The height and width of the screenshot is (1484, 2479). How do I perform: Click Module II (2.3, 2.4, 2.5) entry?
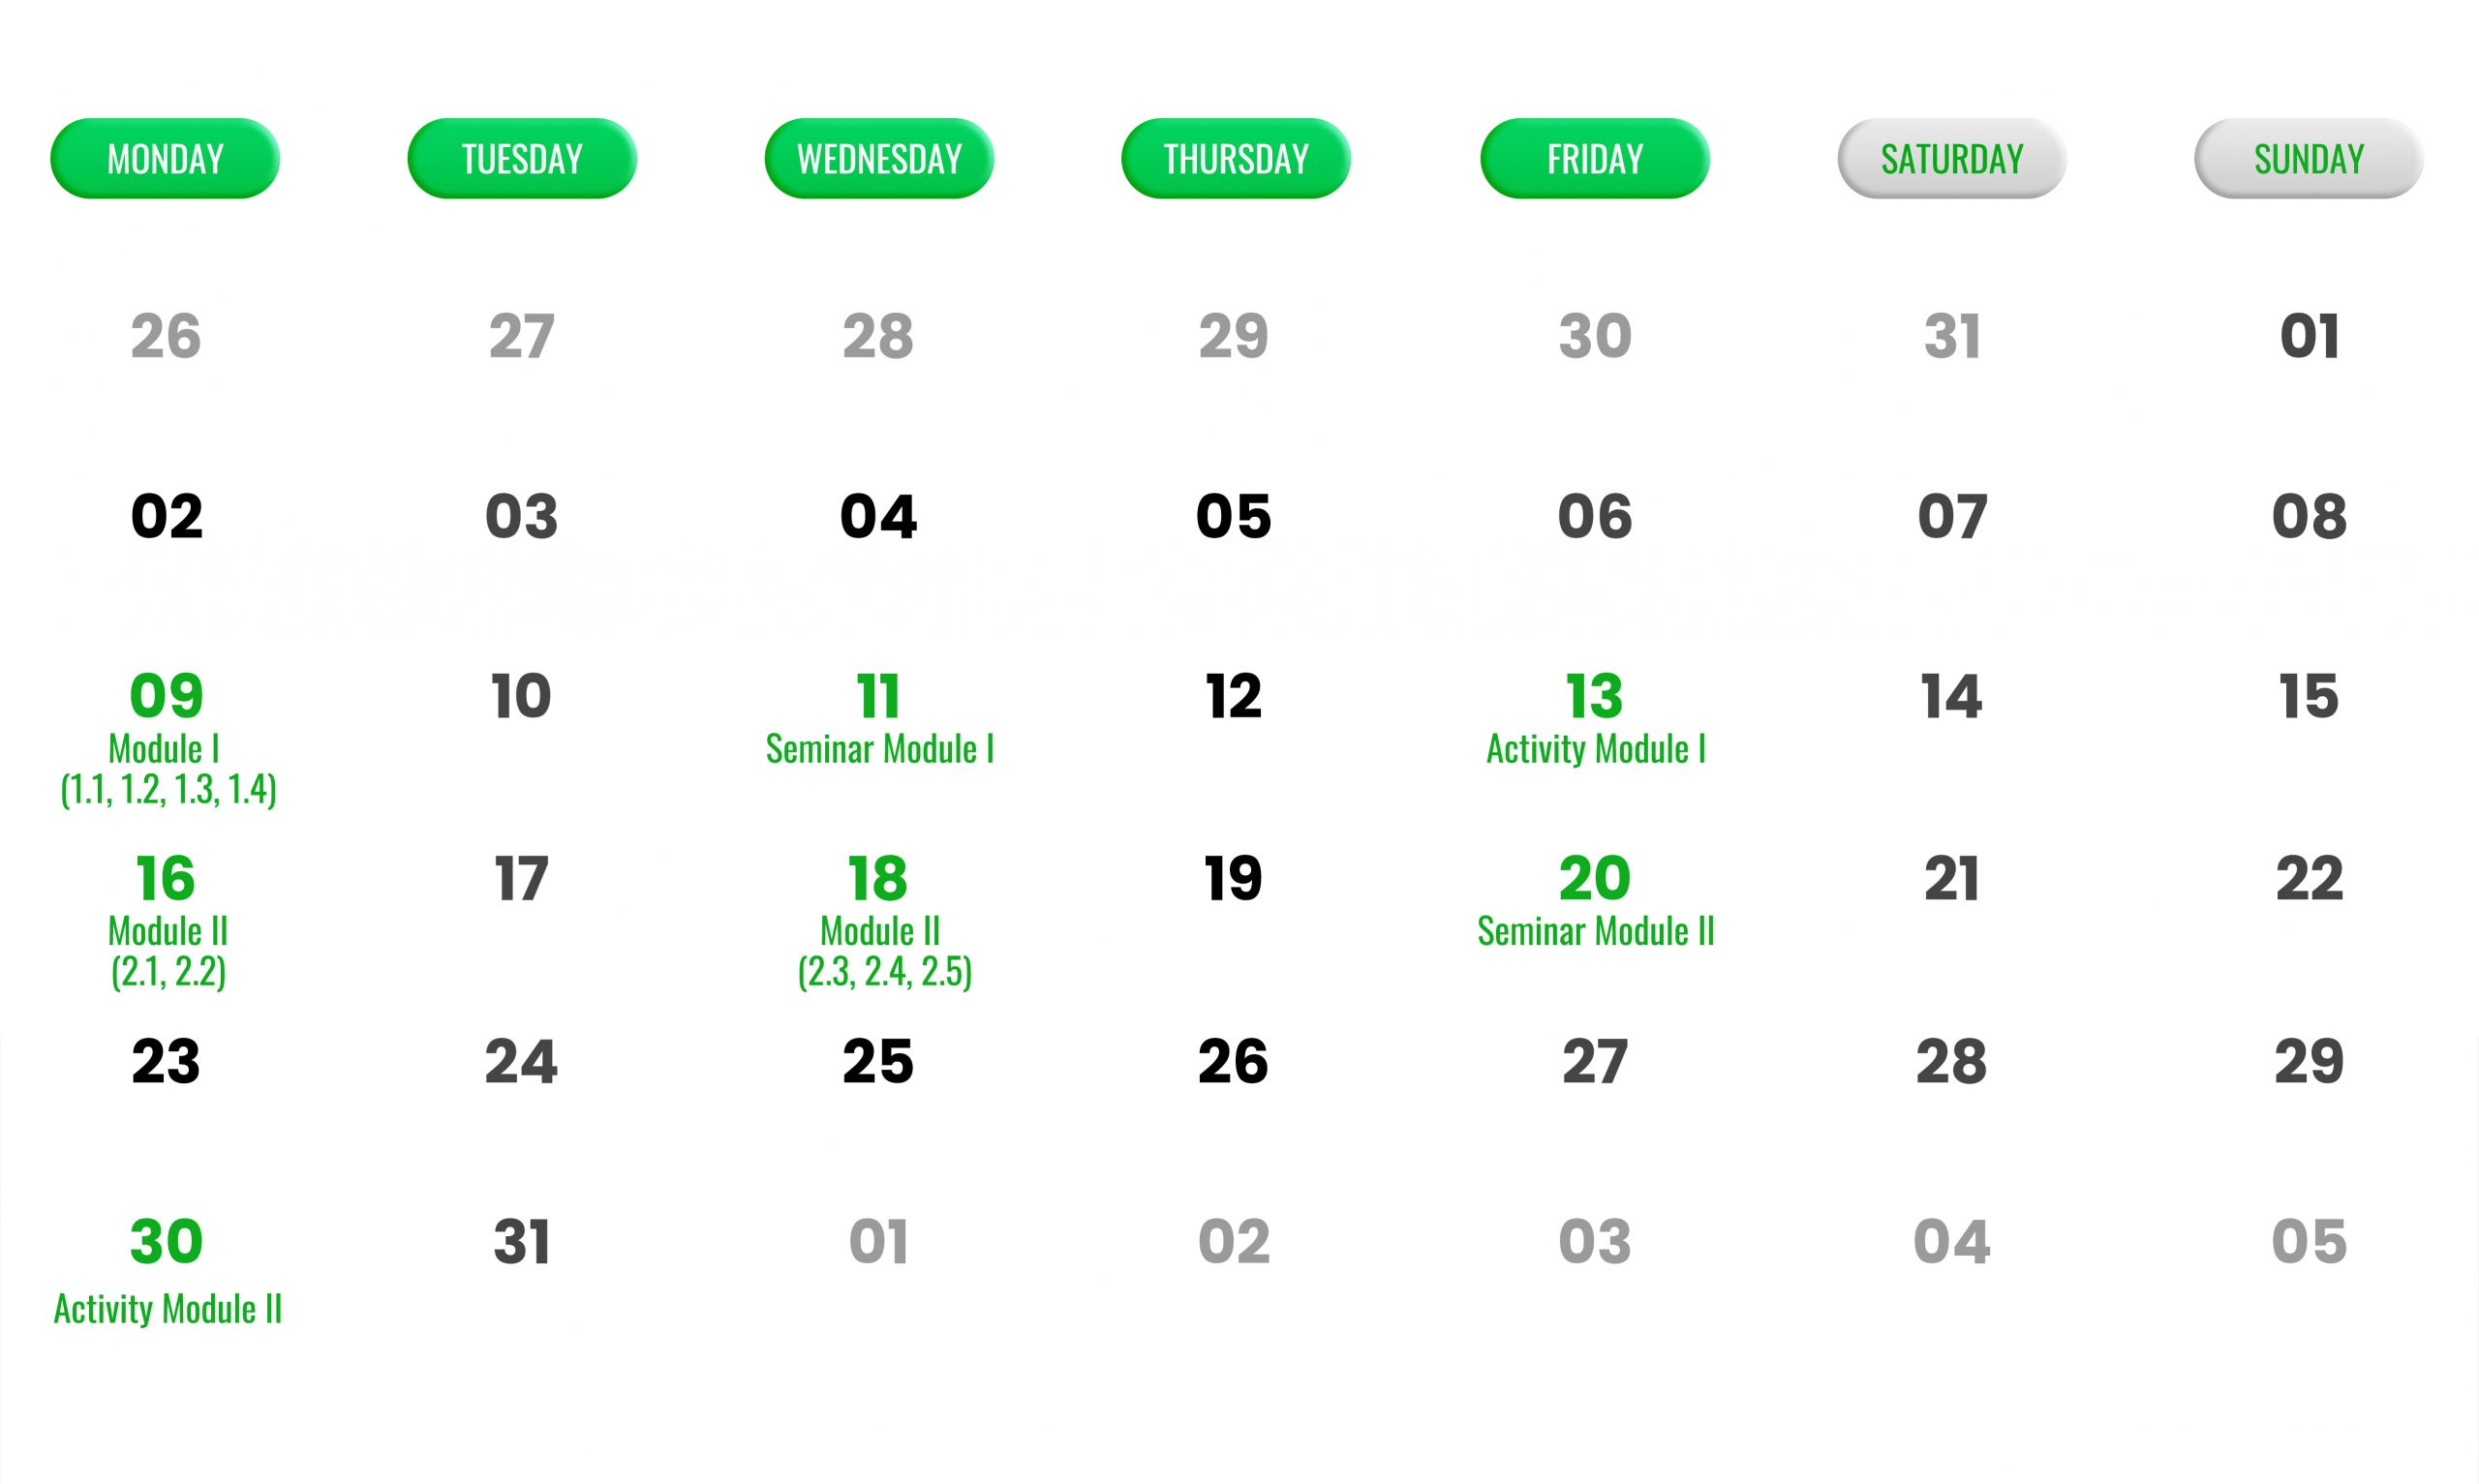pyautogui.click(x=883, y=951)
